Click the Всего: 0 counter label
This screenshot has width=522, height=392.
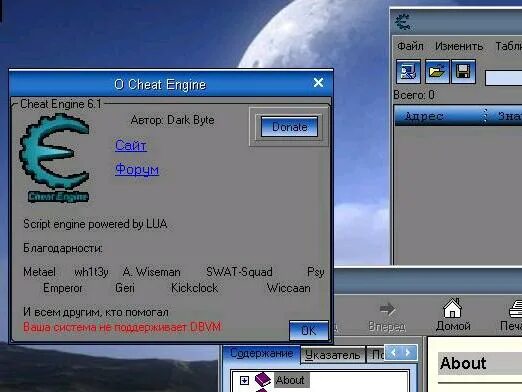(414, 95)
